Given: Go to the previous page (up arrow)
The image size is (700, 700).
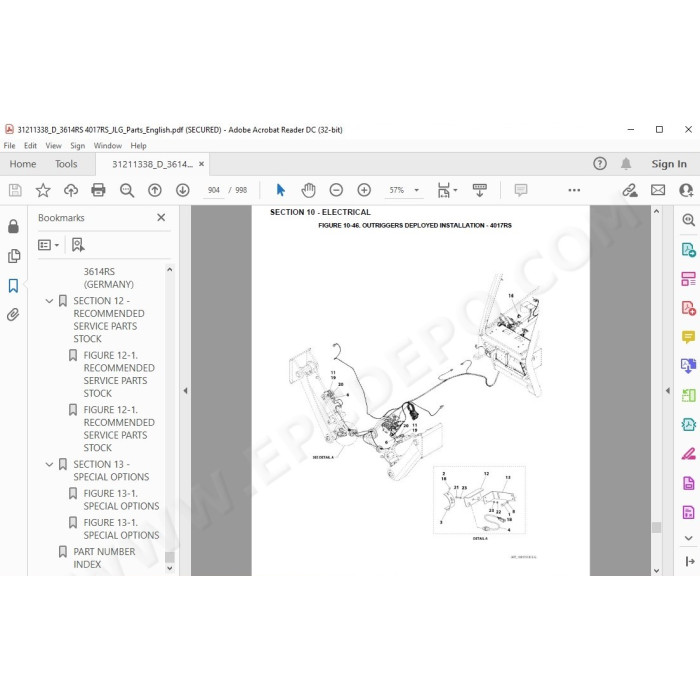Looking at the screenshot, I should 154,190.
